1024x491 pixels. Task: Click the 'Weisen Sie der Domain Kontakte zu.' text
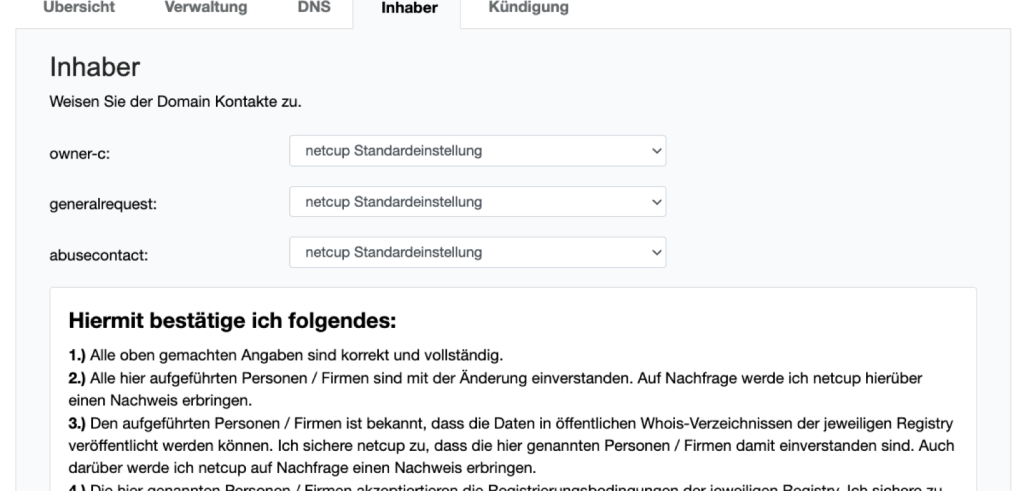point(176,102)
